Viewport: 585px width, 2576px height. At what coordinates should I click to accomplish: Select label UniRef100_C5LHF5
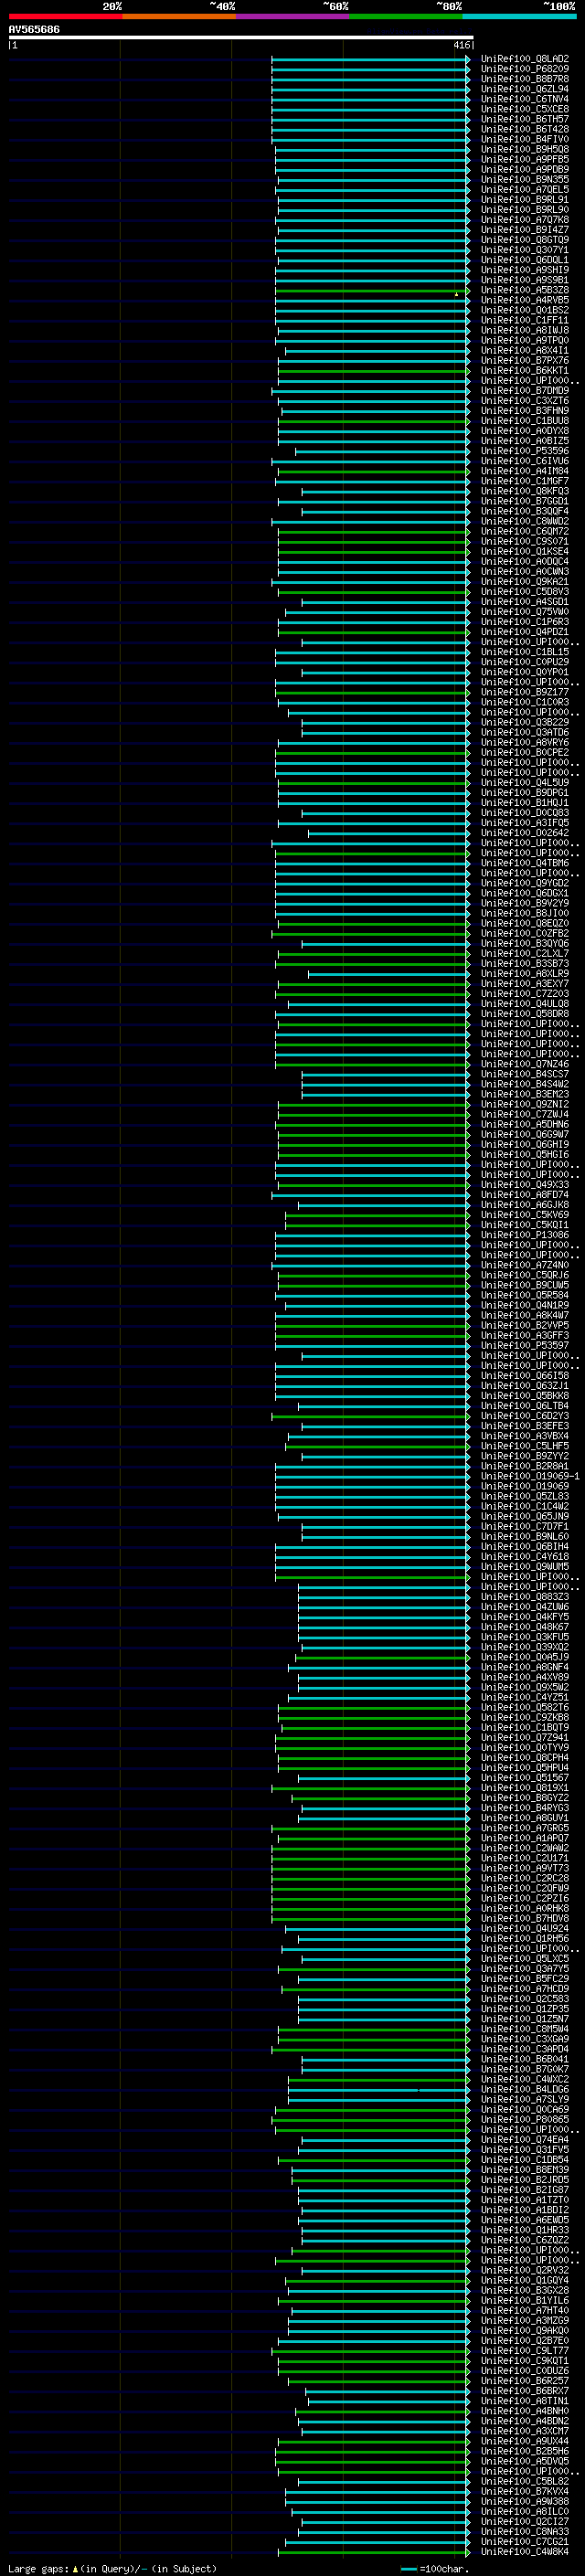pos(524,1446)
